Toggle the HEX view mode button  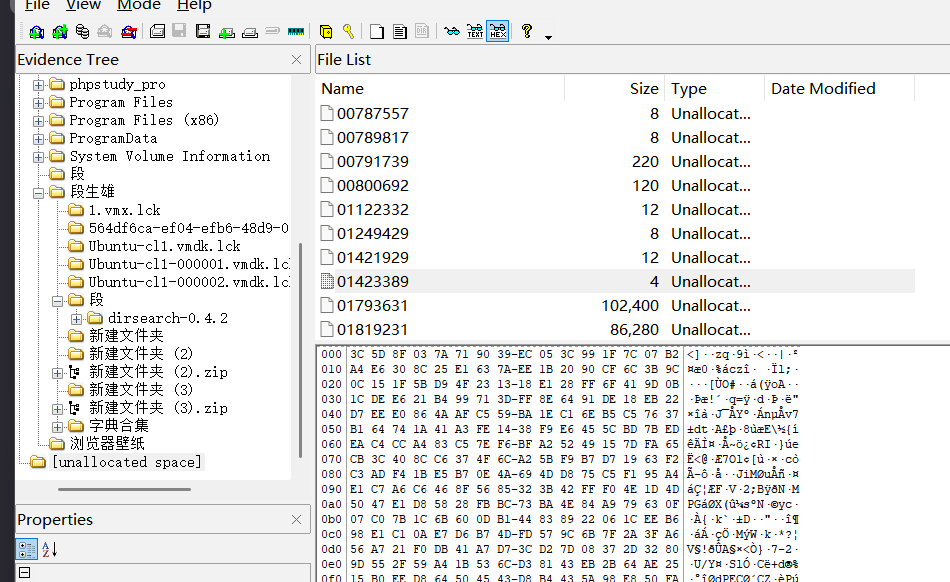(x=497, y=31)
